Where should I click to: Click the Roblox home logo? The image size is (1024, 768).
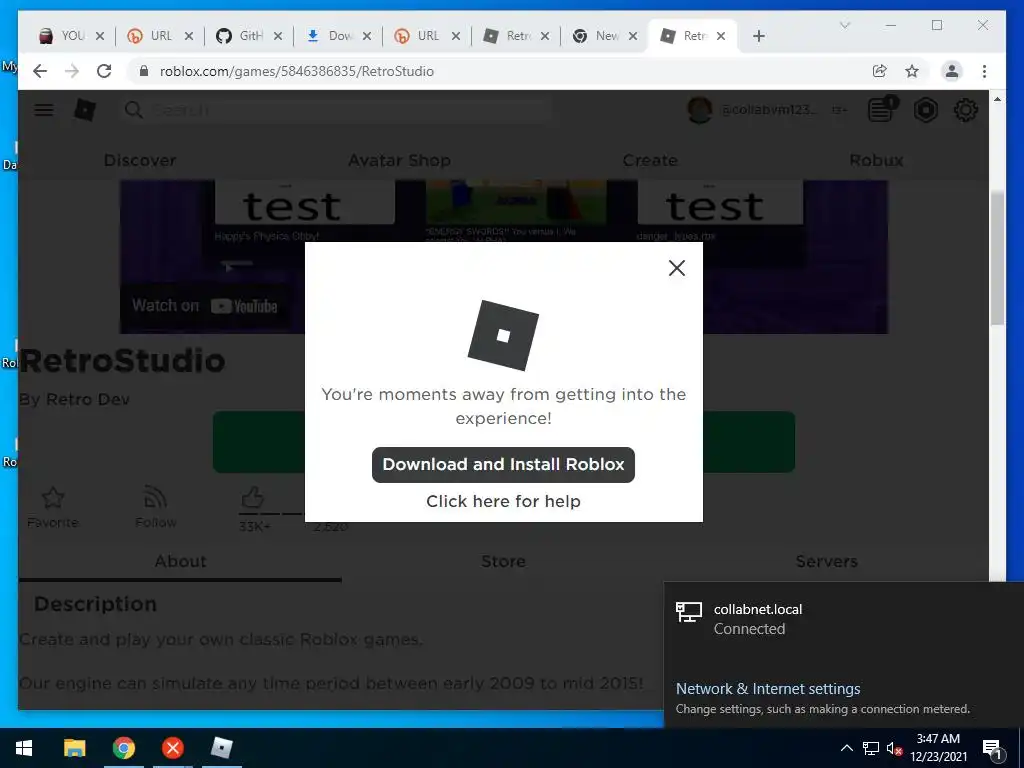pos(85,110)
